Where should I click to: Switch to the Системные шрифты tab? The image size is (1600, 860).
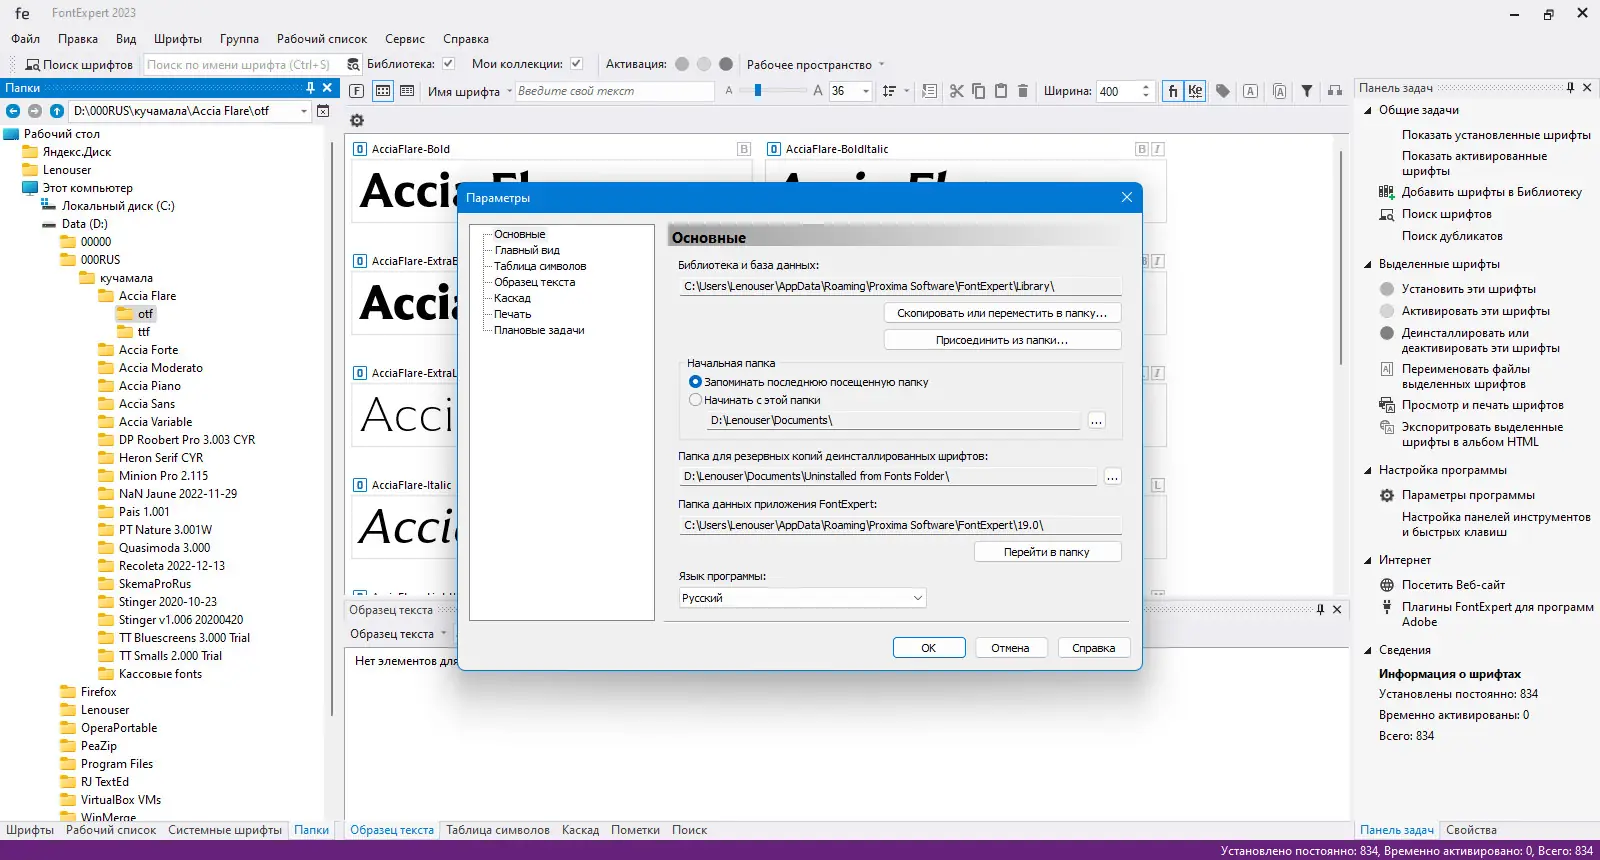tap(225, 830)
